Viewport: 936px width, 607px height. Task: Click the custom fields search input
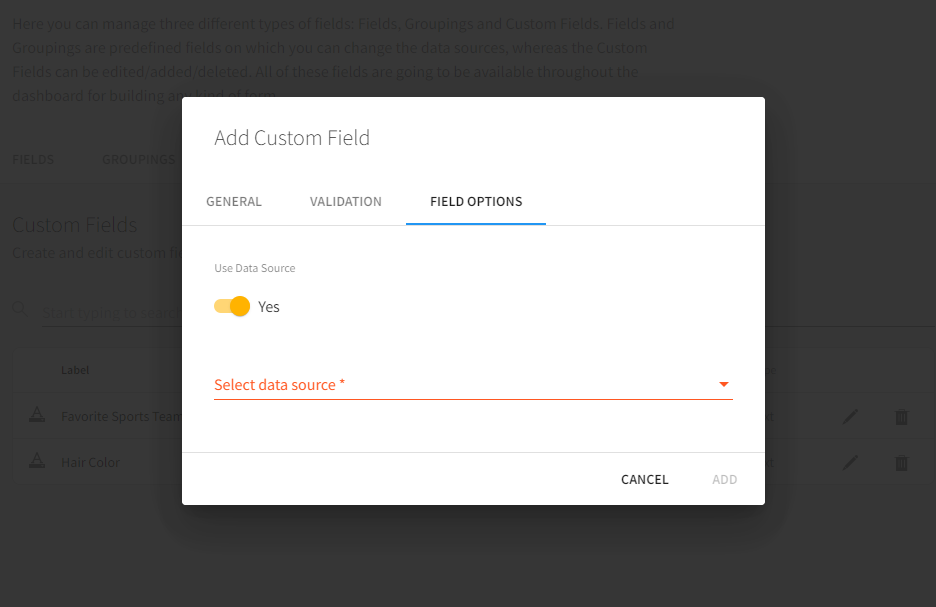coord(110,314)
